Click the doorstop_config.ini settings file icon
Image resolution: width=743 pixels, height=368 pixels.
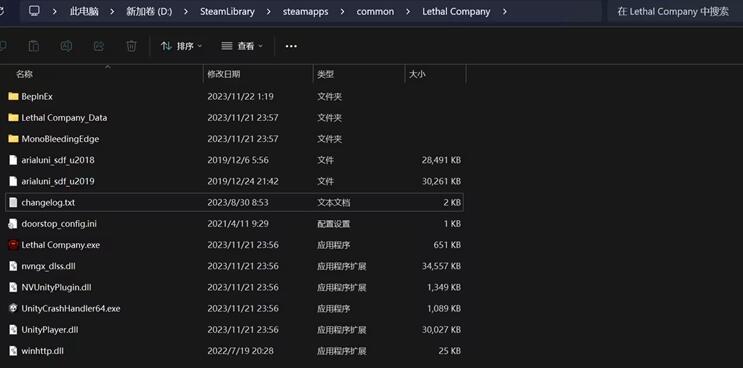(x=13, y=224)
